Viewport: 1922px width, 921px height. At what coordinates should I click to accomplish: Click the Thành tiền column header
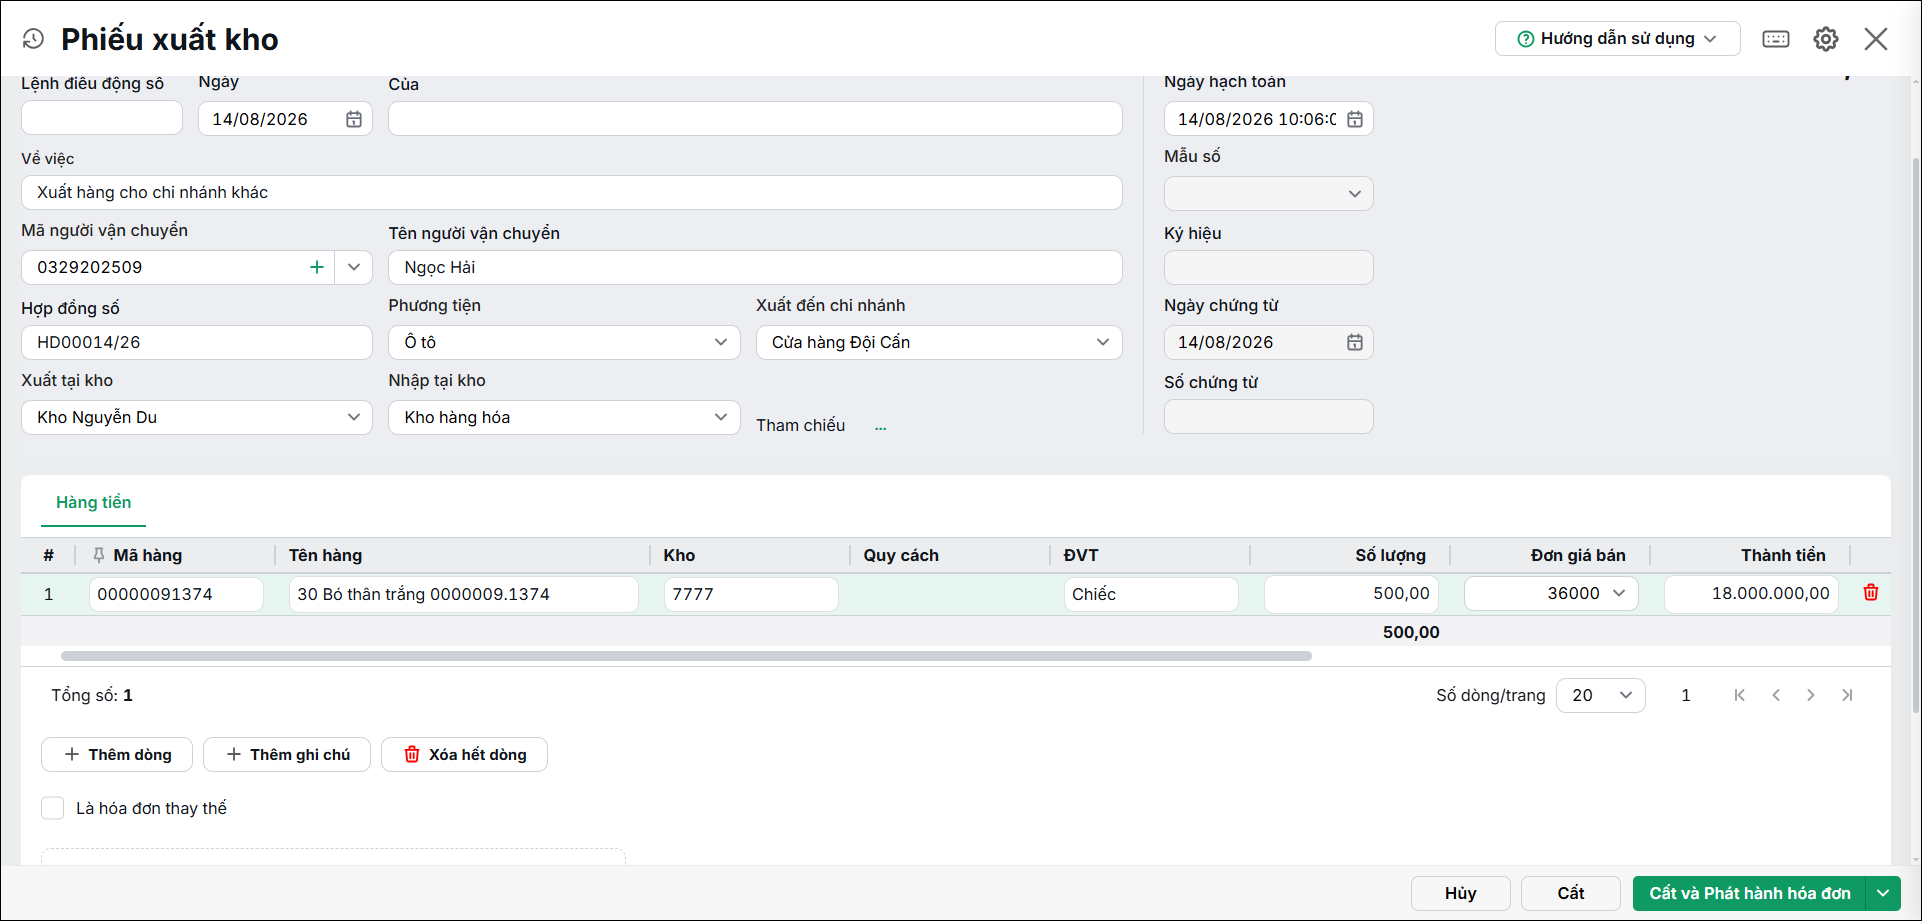click(1783, 555)
